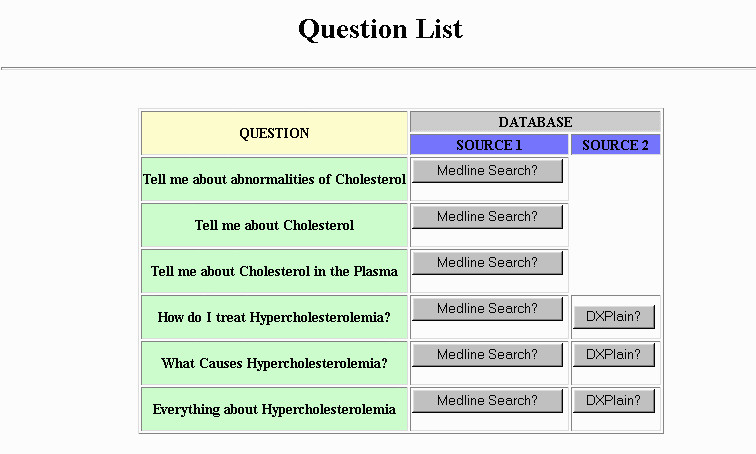Launch Medline Search for What Causes Hypercholesterolemia
The image size is (756, 454).
(487, 355)
